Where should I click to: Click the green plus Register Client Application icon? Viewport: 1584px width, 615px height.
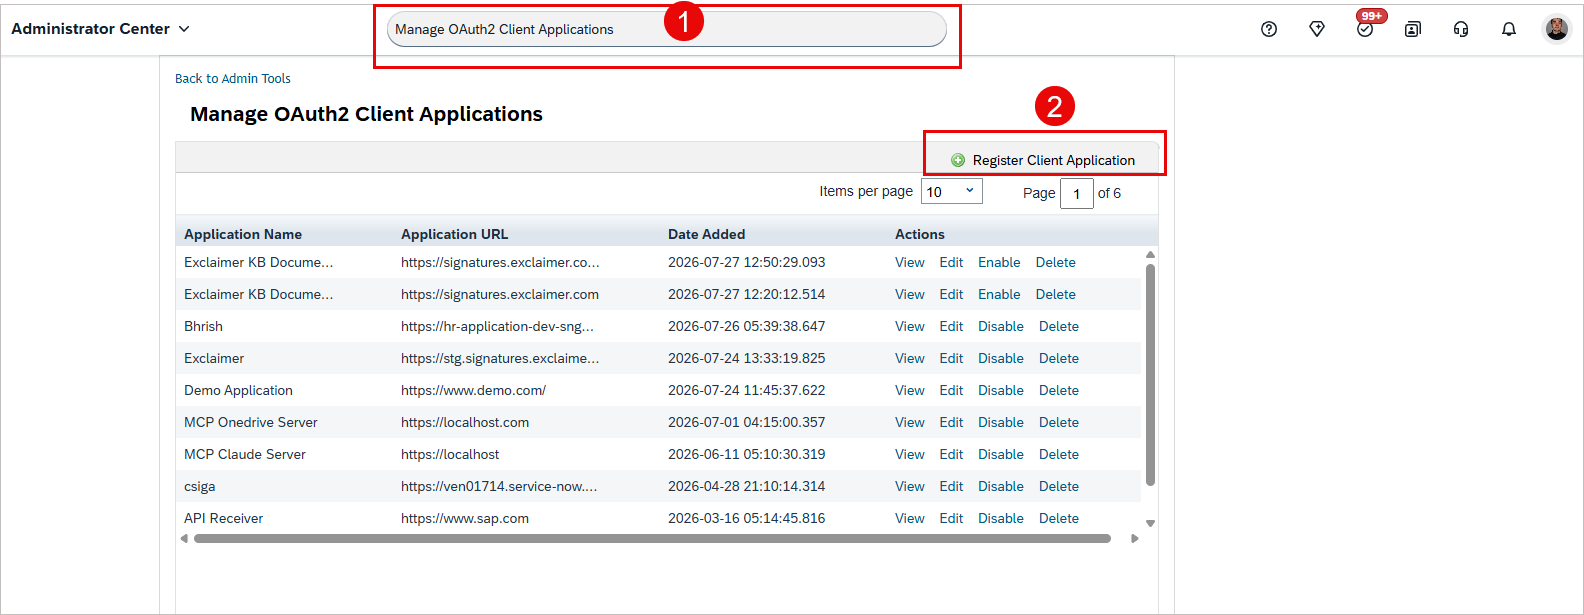(x=958, y=160)
